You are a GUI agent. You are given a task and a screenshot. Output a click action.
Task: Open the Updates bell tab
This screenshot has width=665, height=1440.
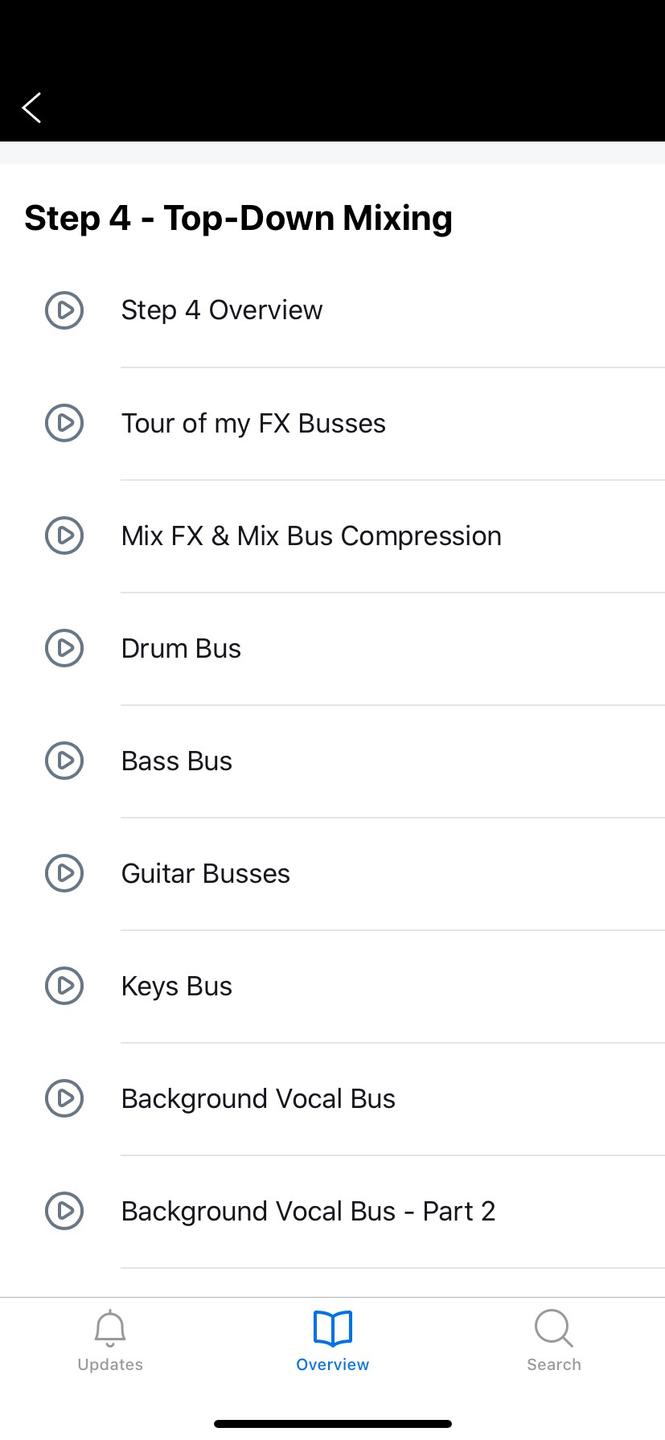pyautogui.click(x=110, y=1340)
